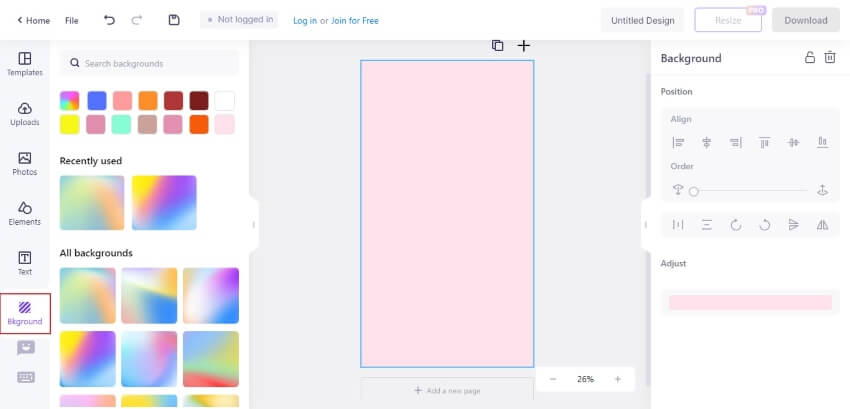Send layer to back icon

point(678,190)
